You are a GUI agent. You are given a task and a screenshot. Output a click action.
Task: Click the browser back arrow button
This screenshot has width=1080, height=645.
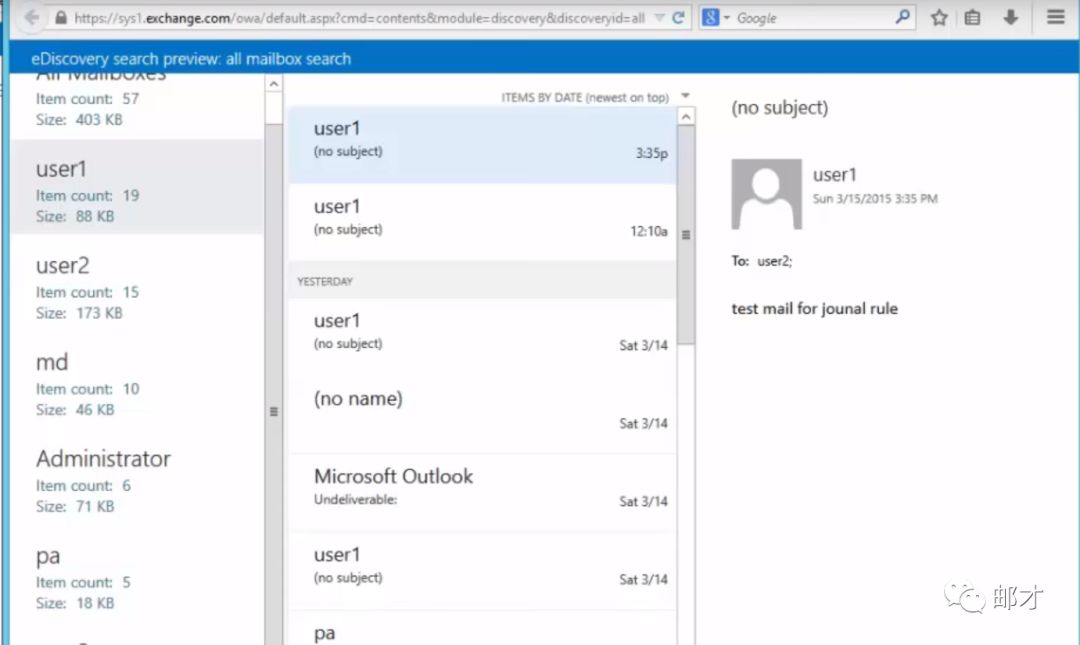click(31, 18)
